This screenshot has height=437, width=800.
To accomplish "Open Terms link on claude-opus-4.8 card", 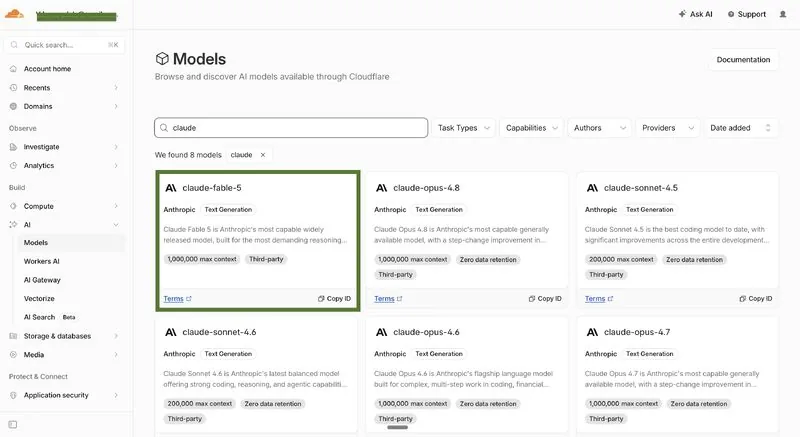I will point(388,299).
